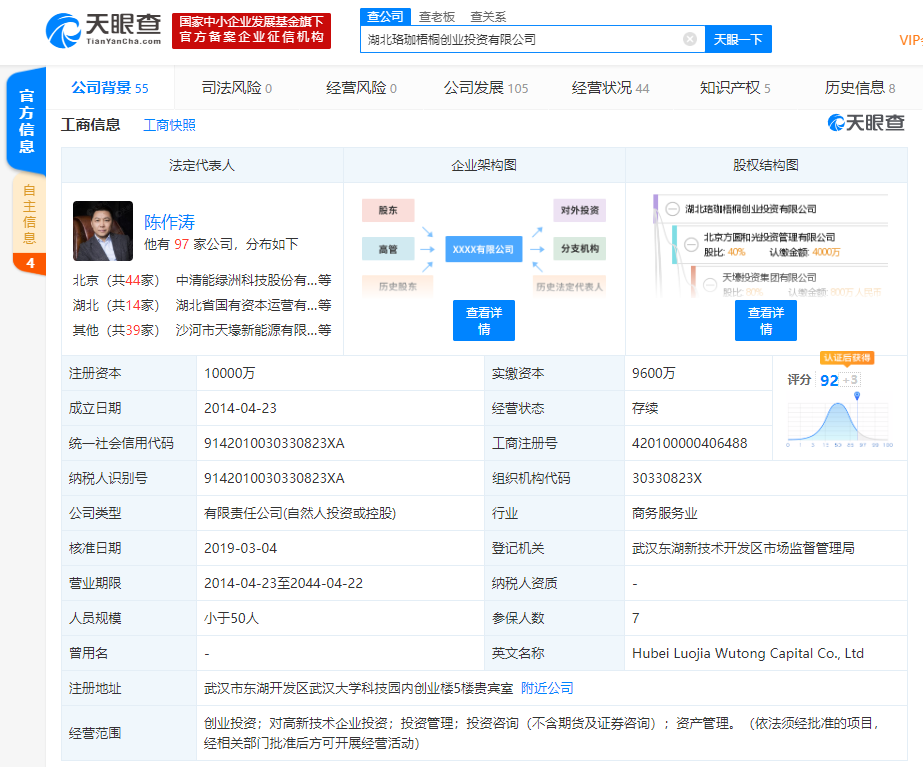Open the 历史信息 8 tab
The image size is (923, 767).
pyautogui.click(x=860, y=88)
